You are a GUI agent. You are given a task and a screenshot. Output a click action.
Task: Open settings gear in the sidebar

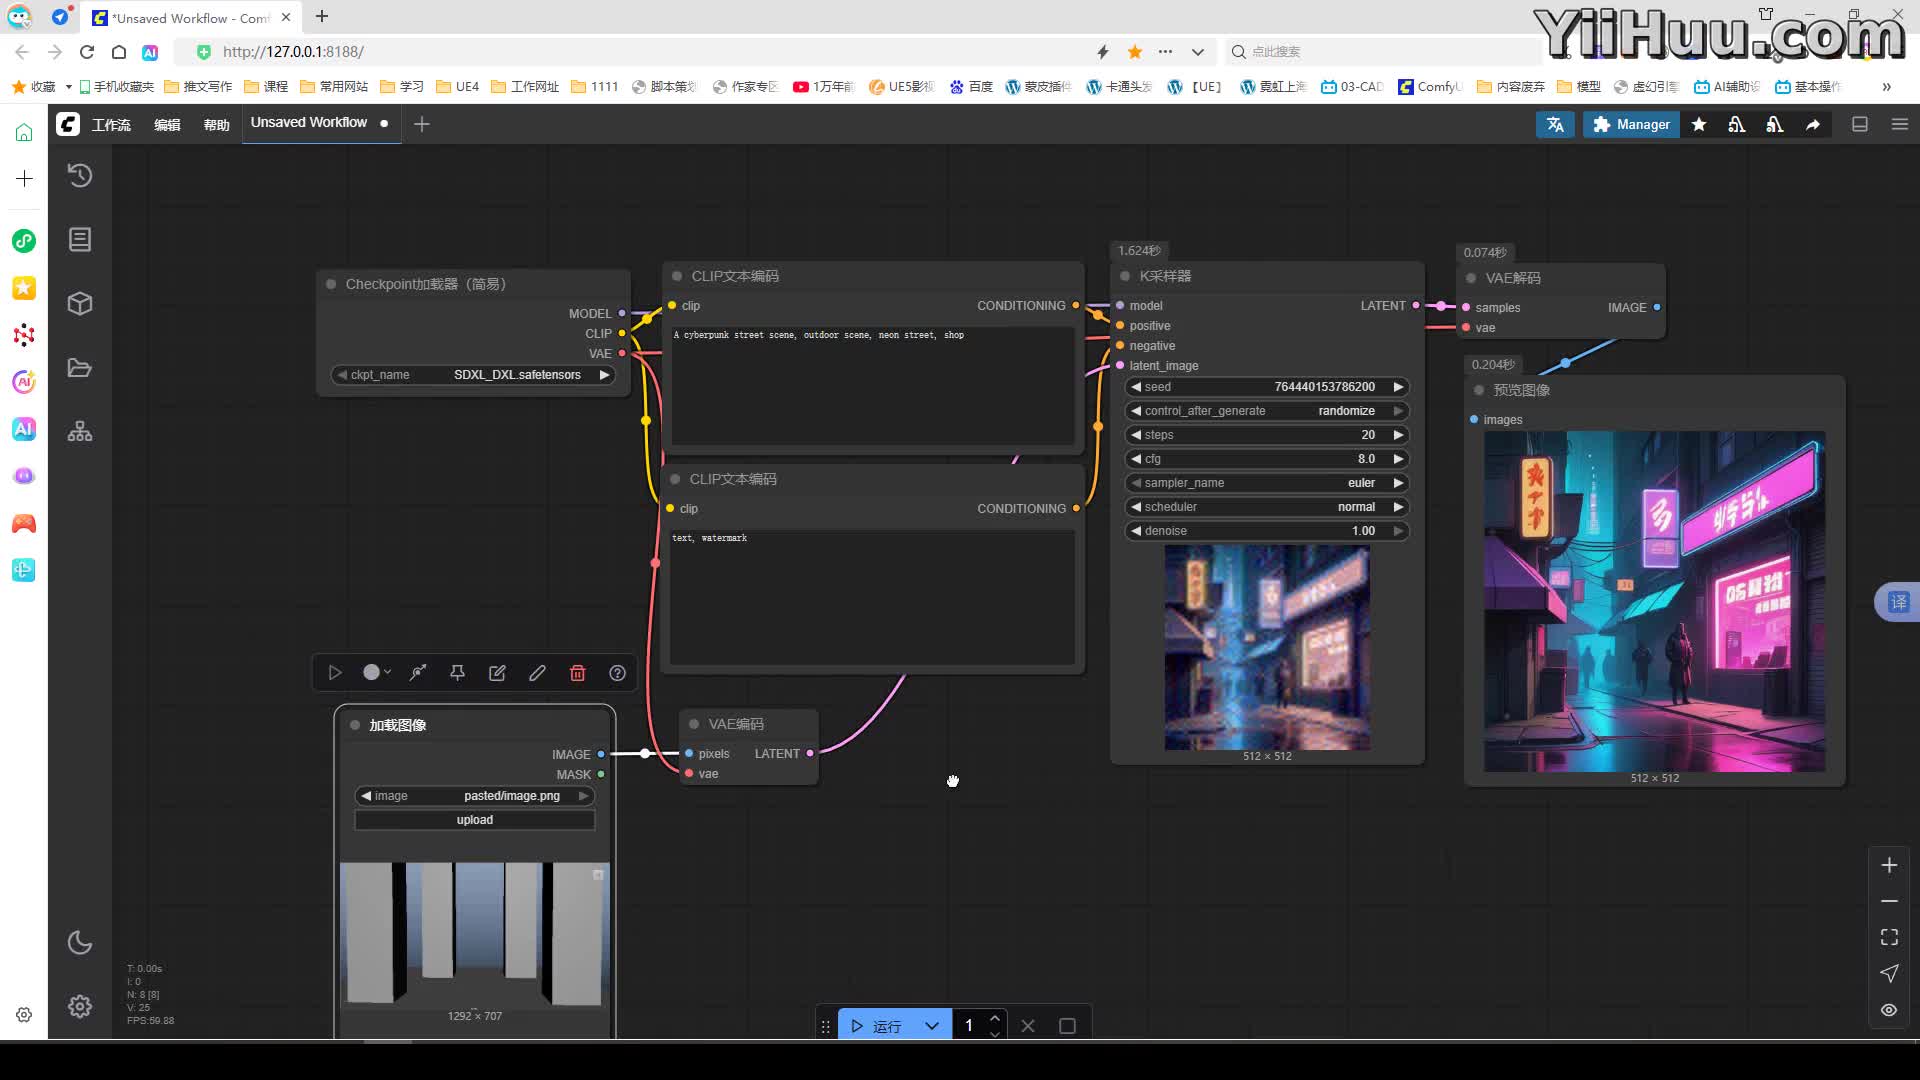click(80, 1006)
